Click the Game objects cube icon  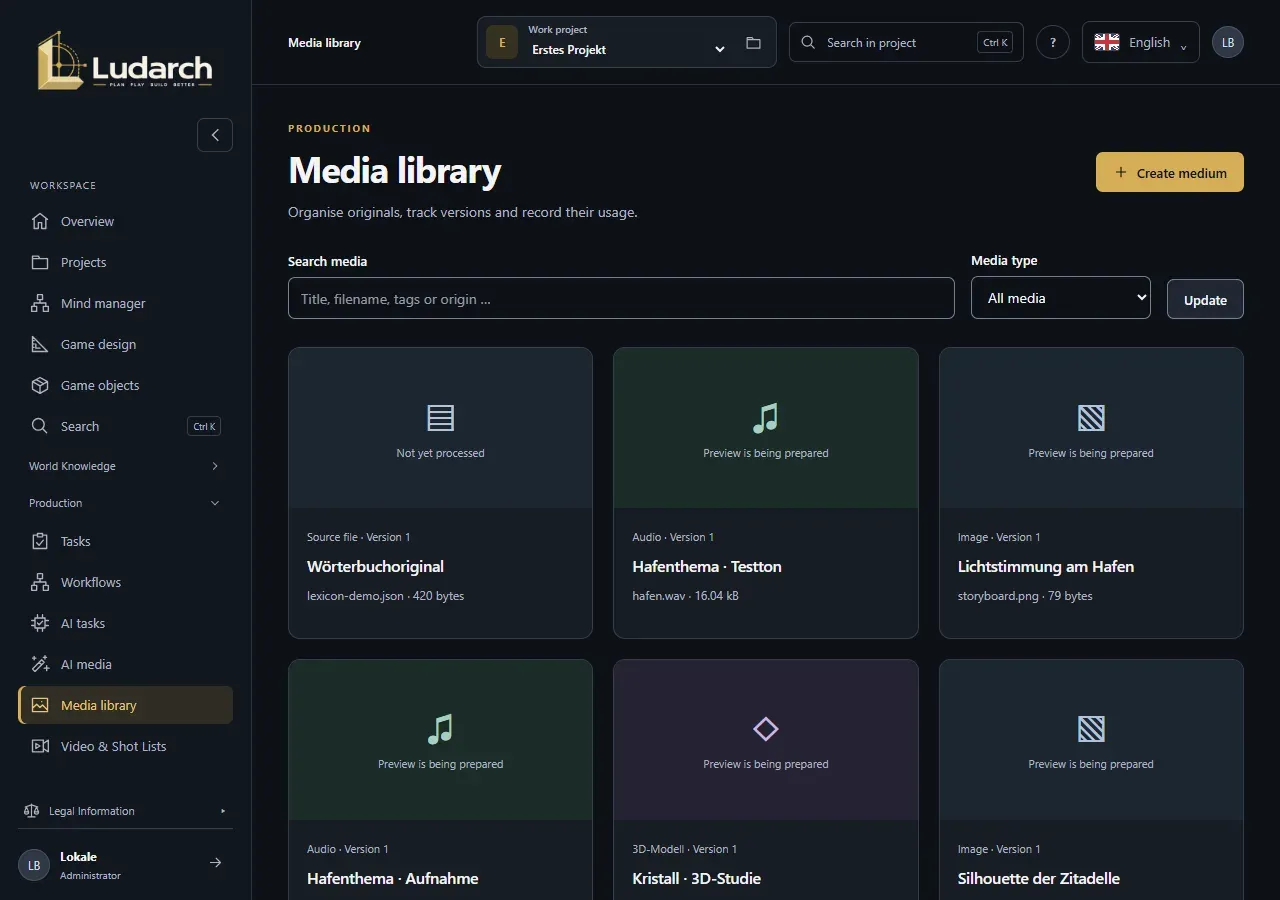40,385
